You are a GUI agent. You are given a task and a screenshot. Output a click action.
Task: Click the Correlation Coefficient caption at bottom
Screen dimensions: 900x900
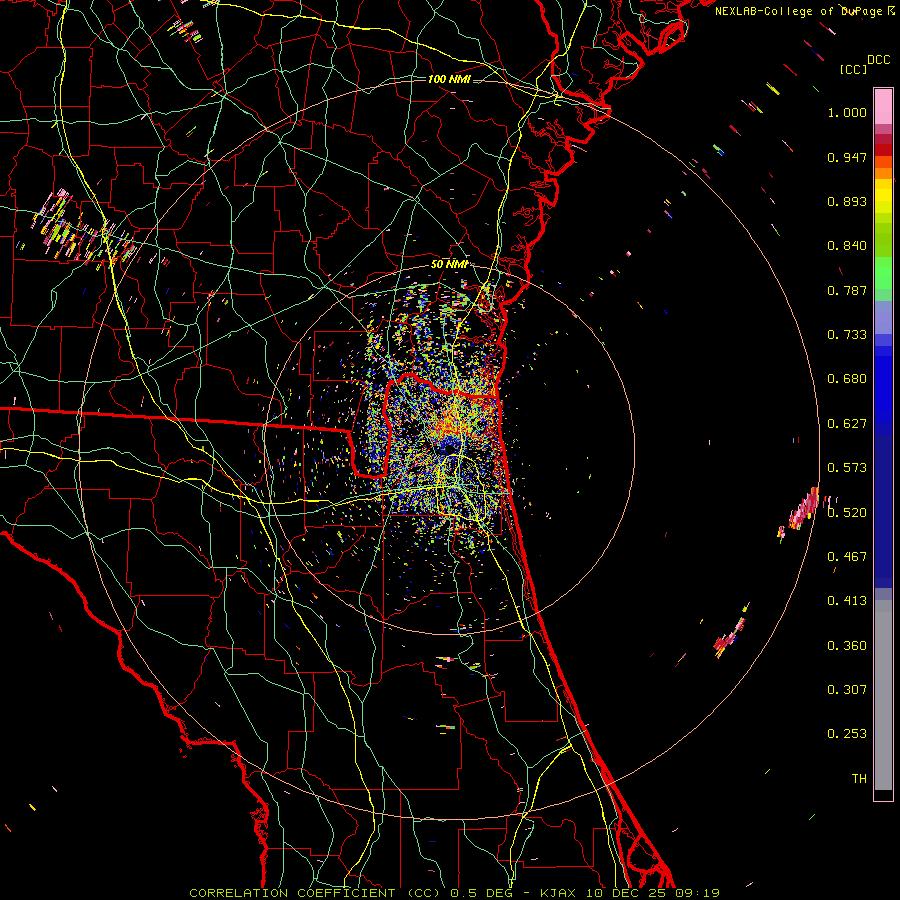(x=455, y=893)
